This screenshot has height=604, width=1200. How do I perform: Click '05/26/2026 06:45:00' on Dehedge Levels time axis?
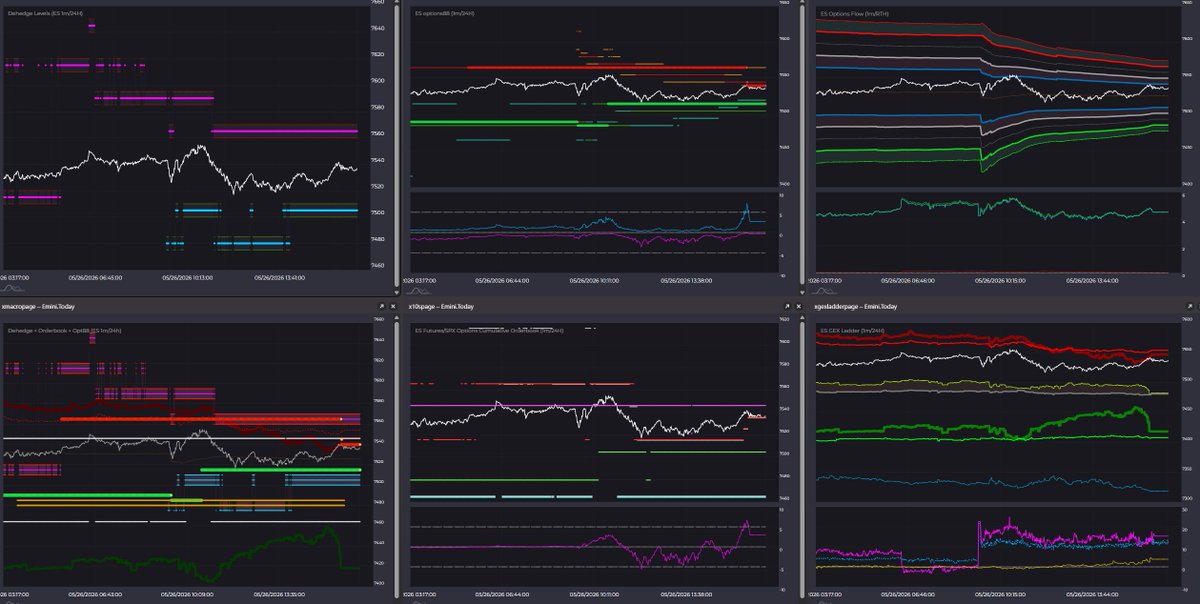(x=97, y=277)
